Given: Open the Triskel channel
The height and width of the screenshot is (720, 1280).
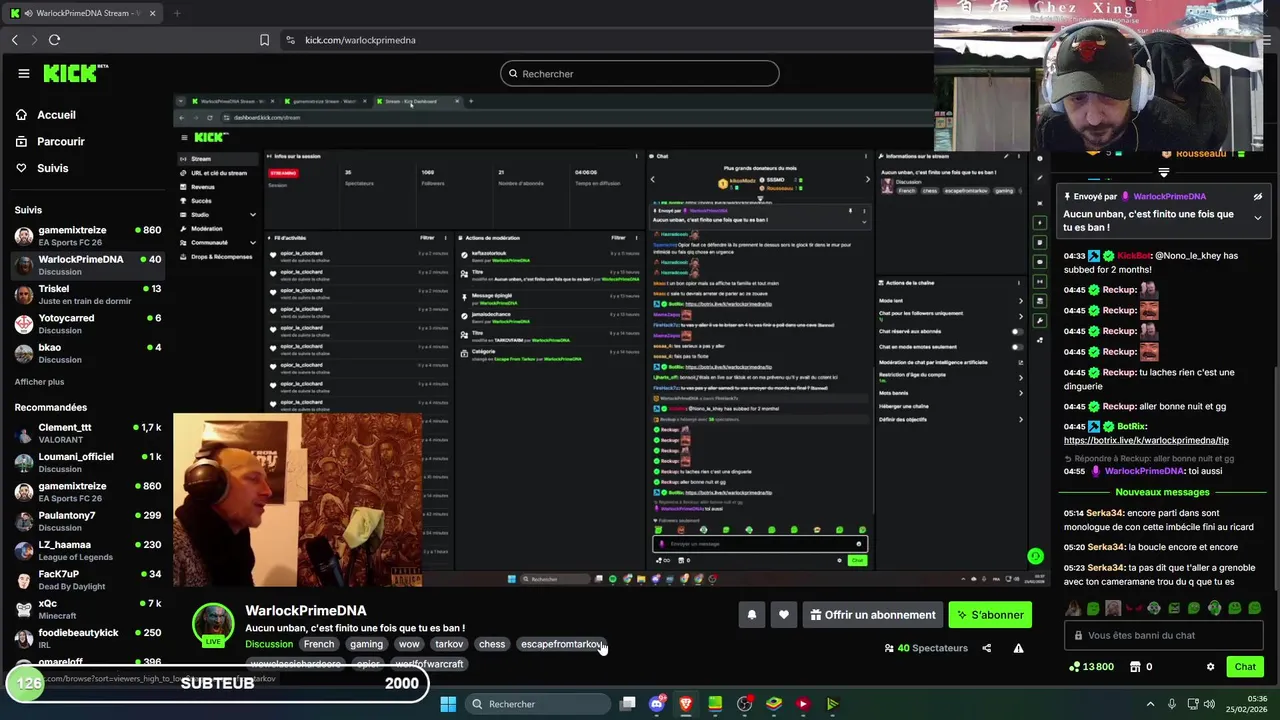Looking at the screenshot, I should click(x=88, y=295).
